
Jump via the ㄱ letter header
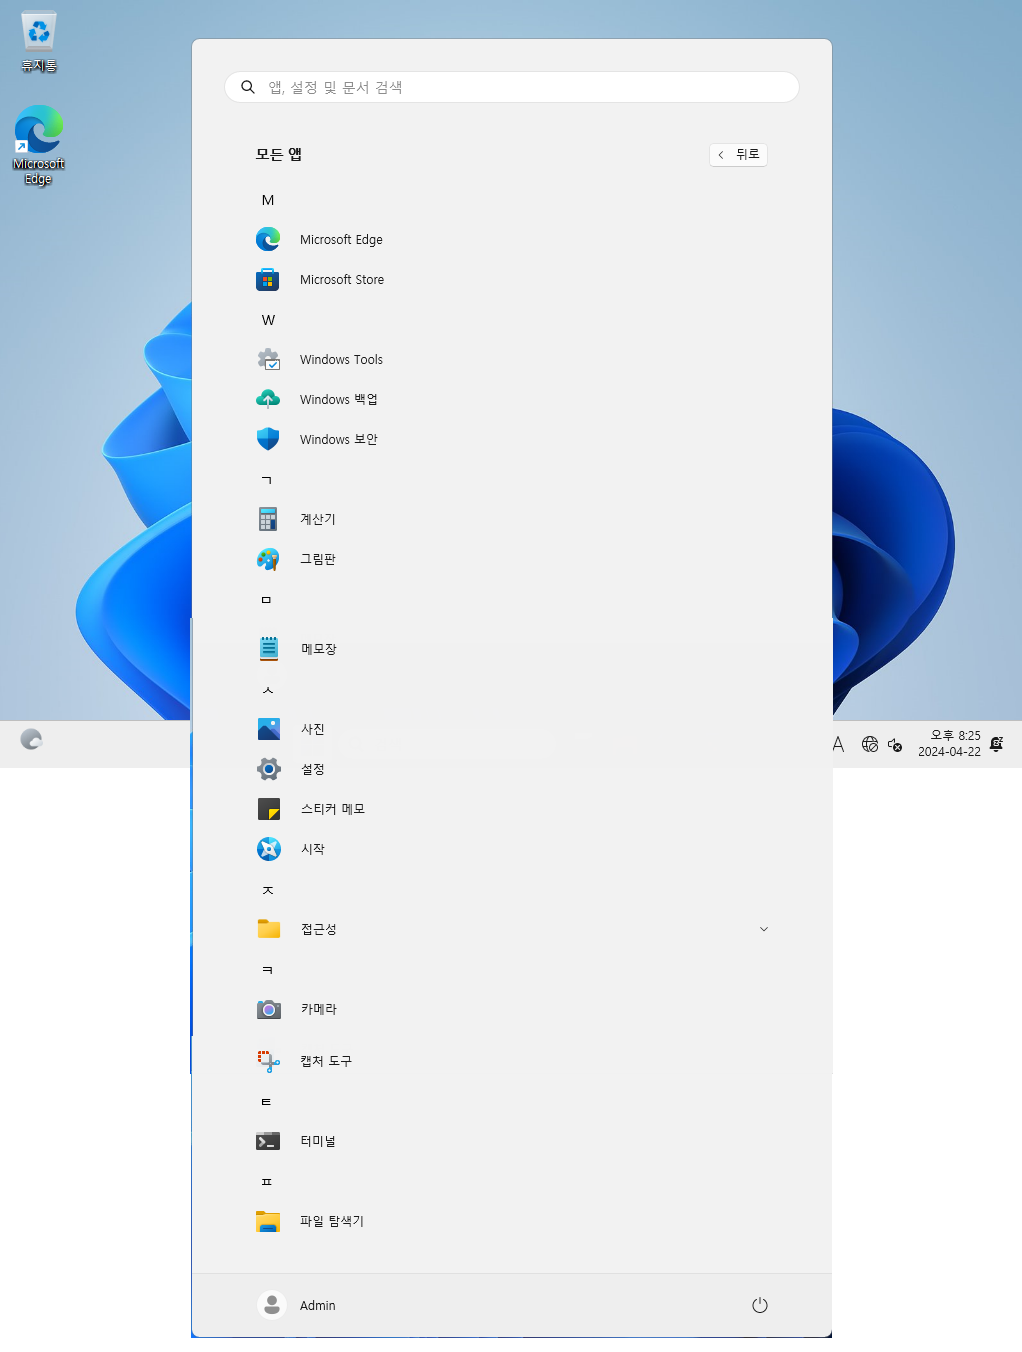point(267,480)
